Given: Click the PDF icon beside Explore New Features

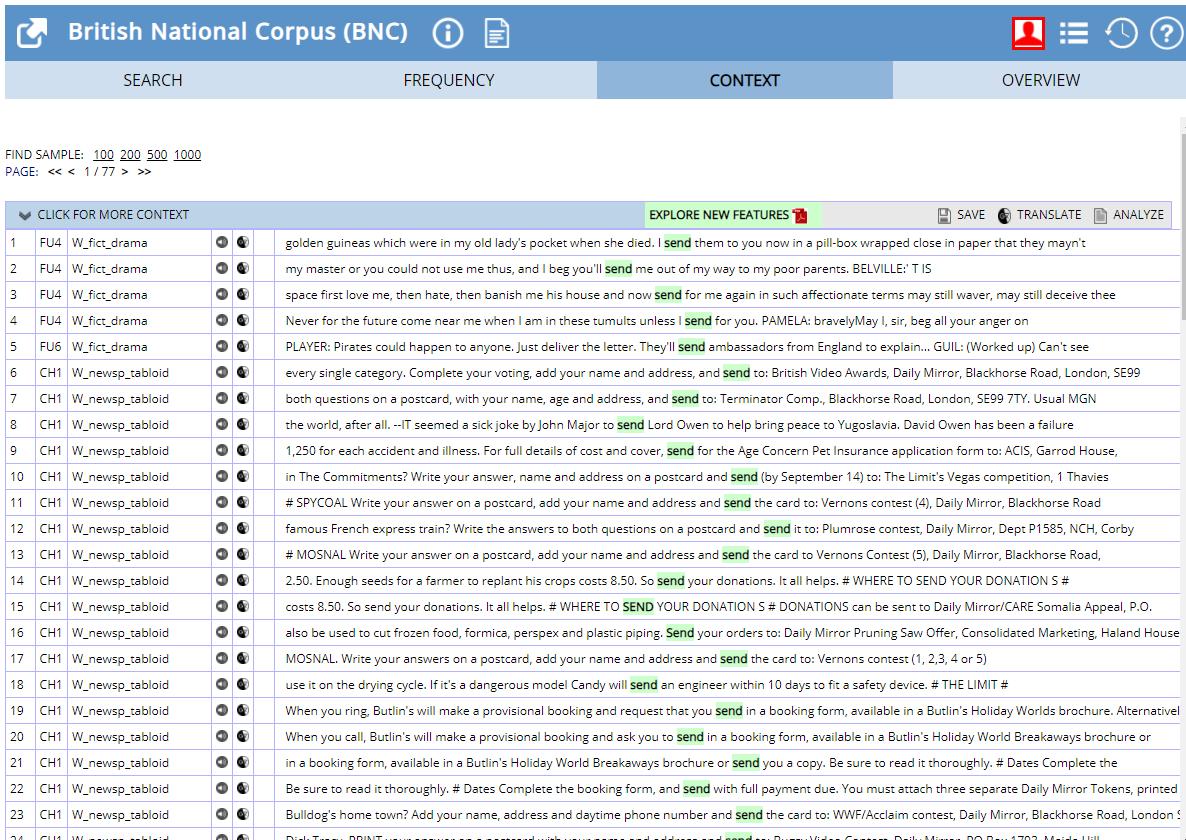Looking at the screenshot, I should tap(800, 215).
